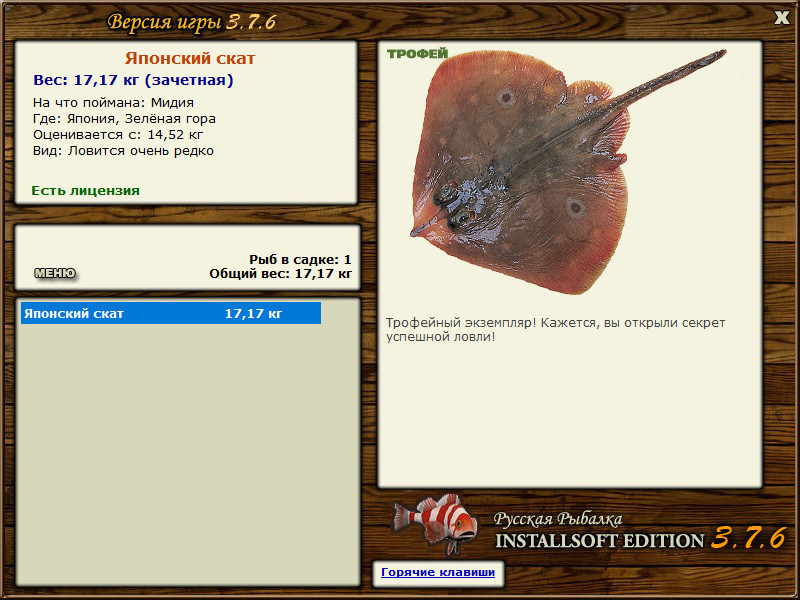800x600 pixels.
Task: Open the Горячие клавиши link
Action: tap(438, 572)
